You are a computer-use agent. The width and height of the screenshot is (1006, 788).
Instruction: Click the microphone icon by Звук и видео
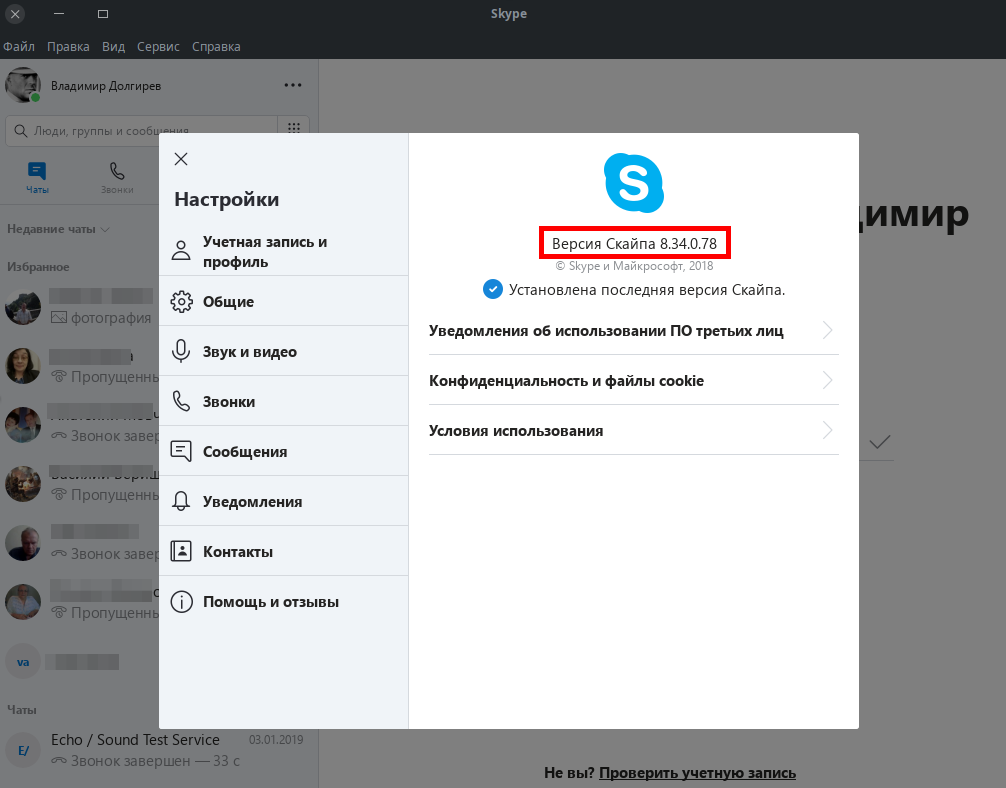tap(181, 351)
